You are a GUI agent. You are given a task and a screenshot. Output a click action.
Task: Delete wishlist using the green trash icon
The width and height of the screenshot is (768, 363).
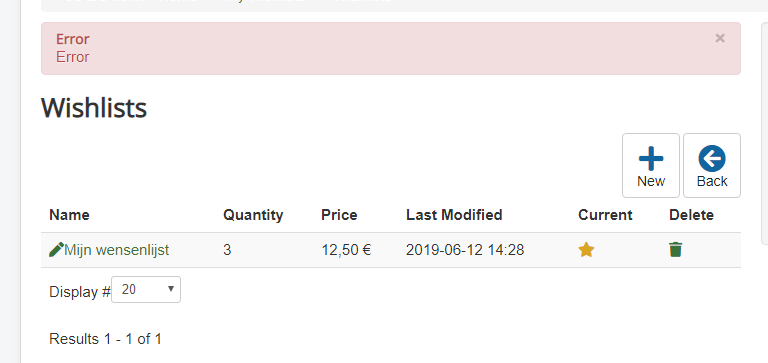pos(675,249)
